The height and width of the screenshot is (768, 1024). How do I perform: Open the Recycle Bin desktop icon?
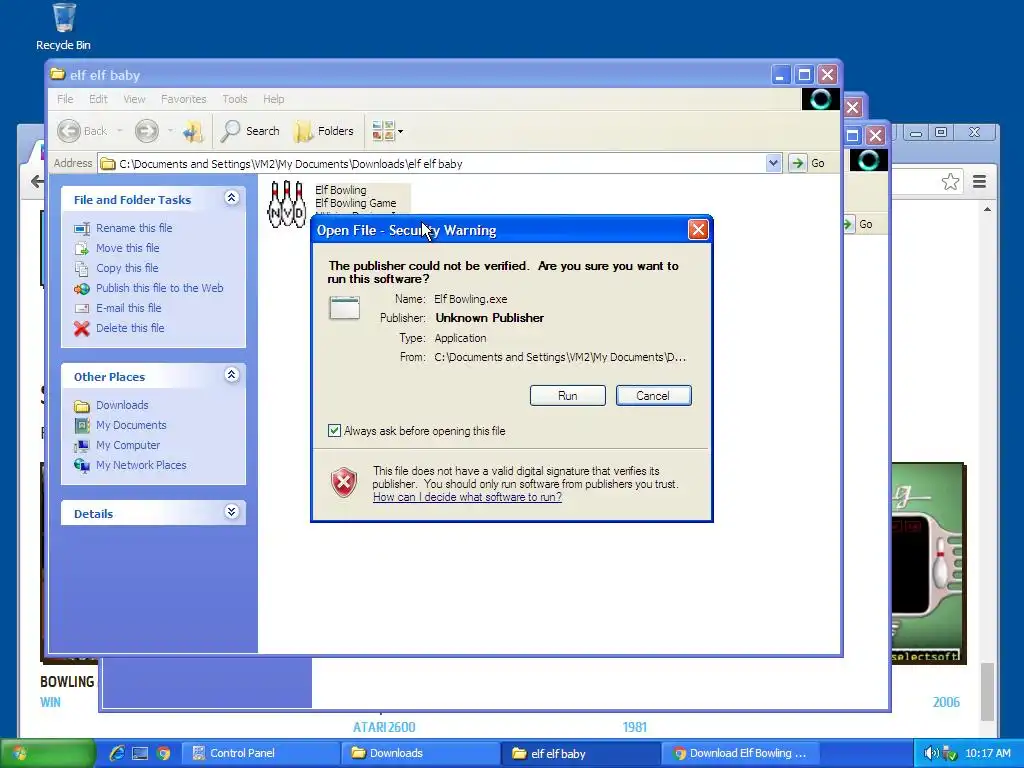[x=63, y=26]
